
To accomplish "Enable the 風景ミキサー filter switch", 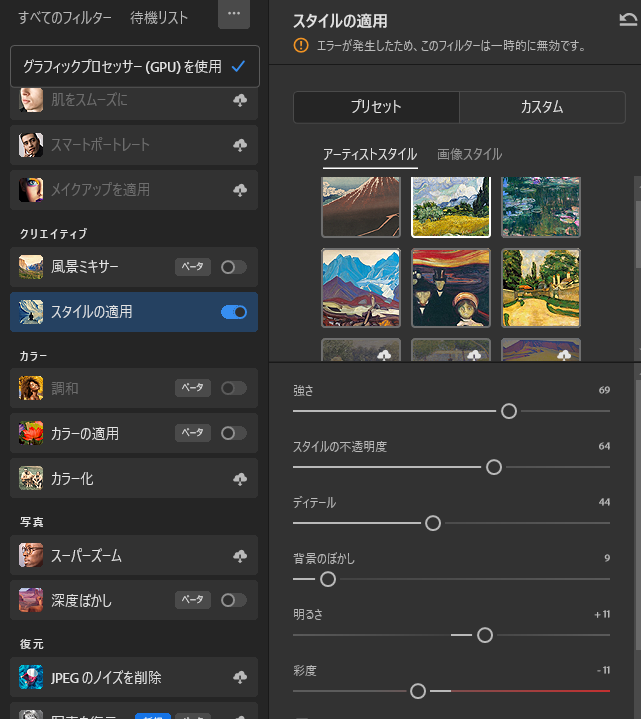I will point(233,267).
